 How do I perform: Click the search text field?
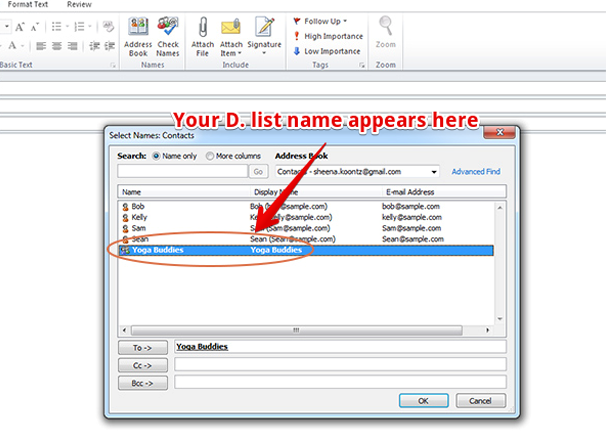[182, 172]
